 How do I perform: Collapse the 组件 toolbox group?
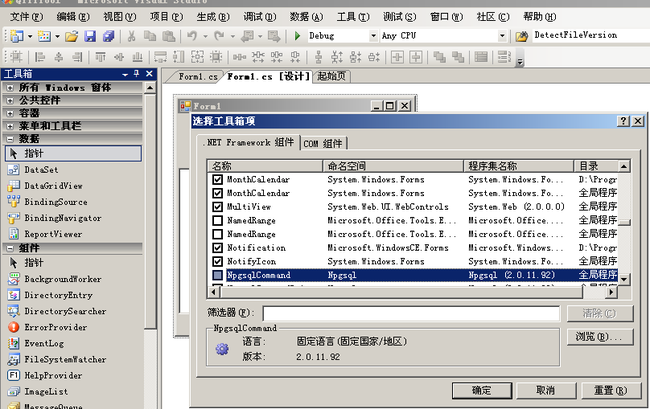pyautogui.click(x=10, y=249)
